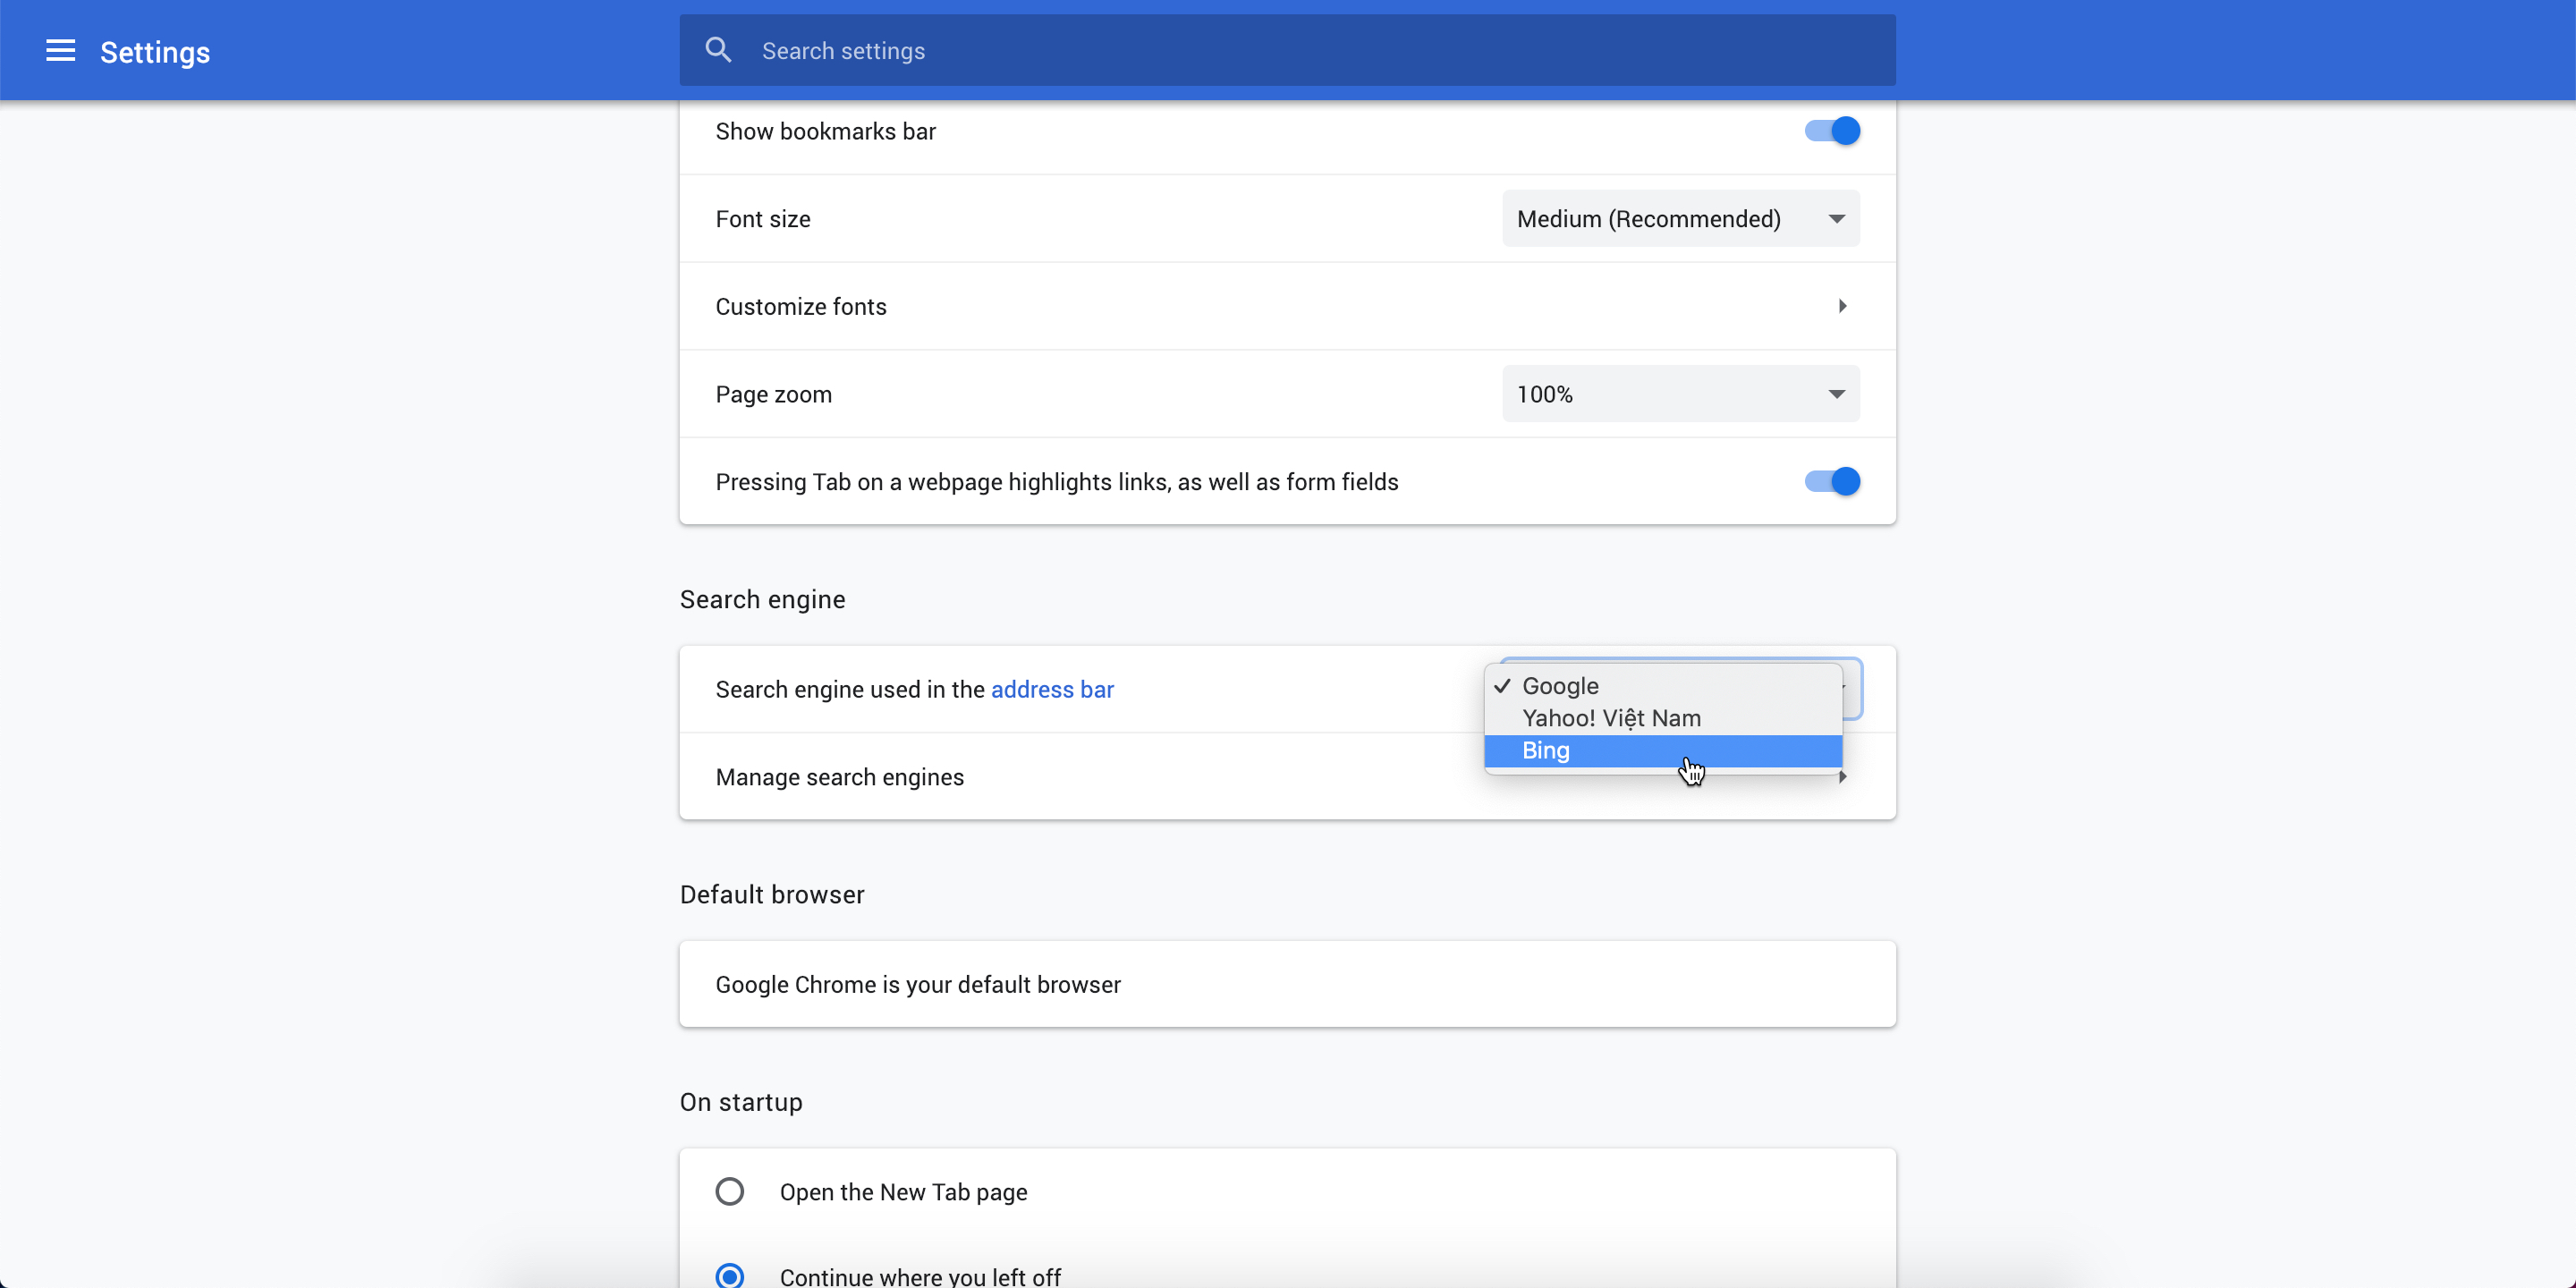
Task: Open the address bar link
Action: tap(1052, 690)
